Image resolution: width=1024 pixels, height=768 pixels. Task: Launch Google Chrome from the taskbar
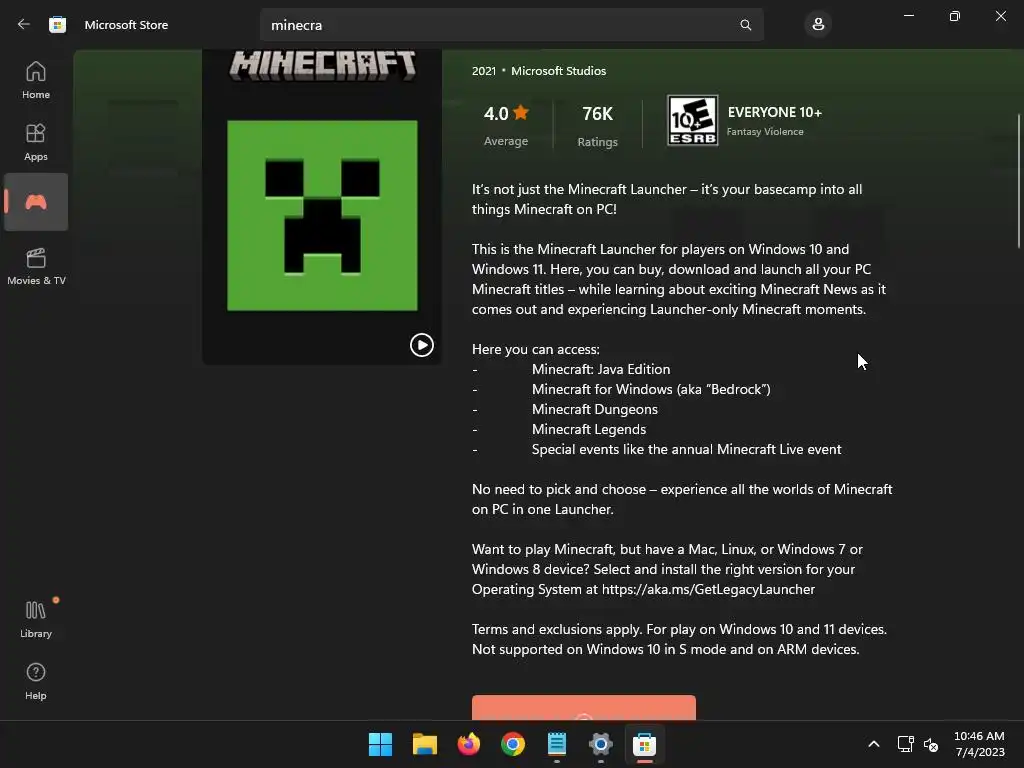pos(513,744)
